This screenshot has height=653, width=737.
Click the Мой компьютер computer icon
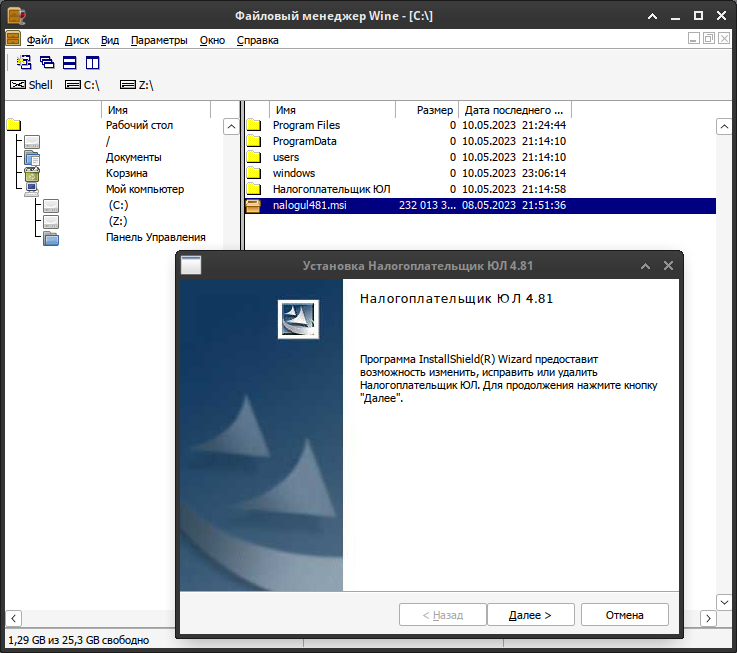32,190
